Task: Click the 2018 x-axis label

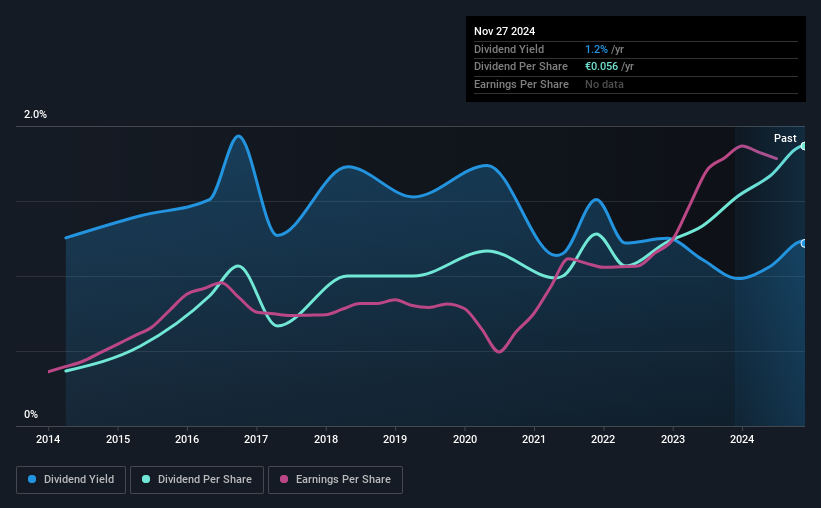Action: click(326, 439)
